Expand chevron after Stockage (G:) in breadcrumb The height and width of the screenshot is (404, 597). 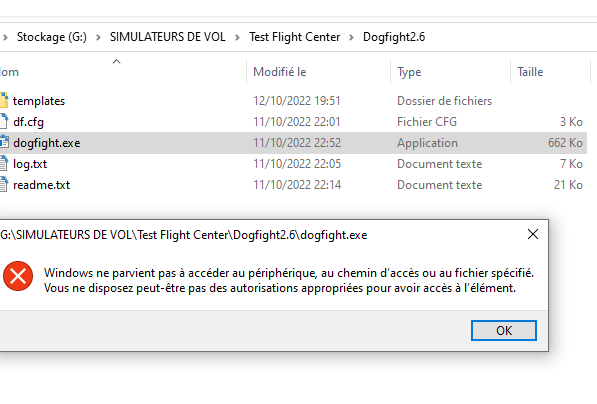point(98,37)
